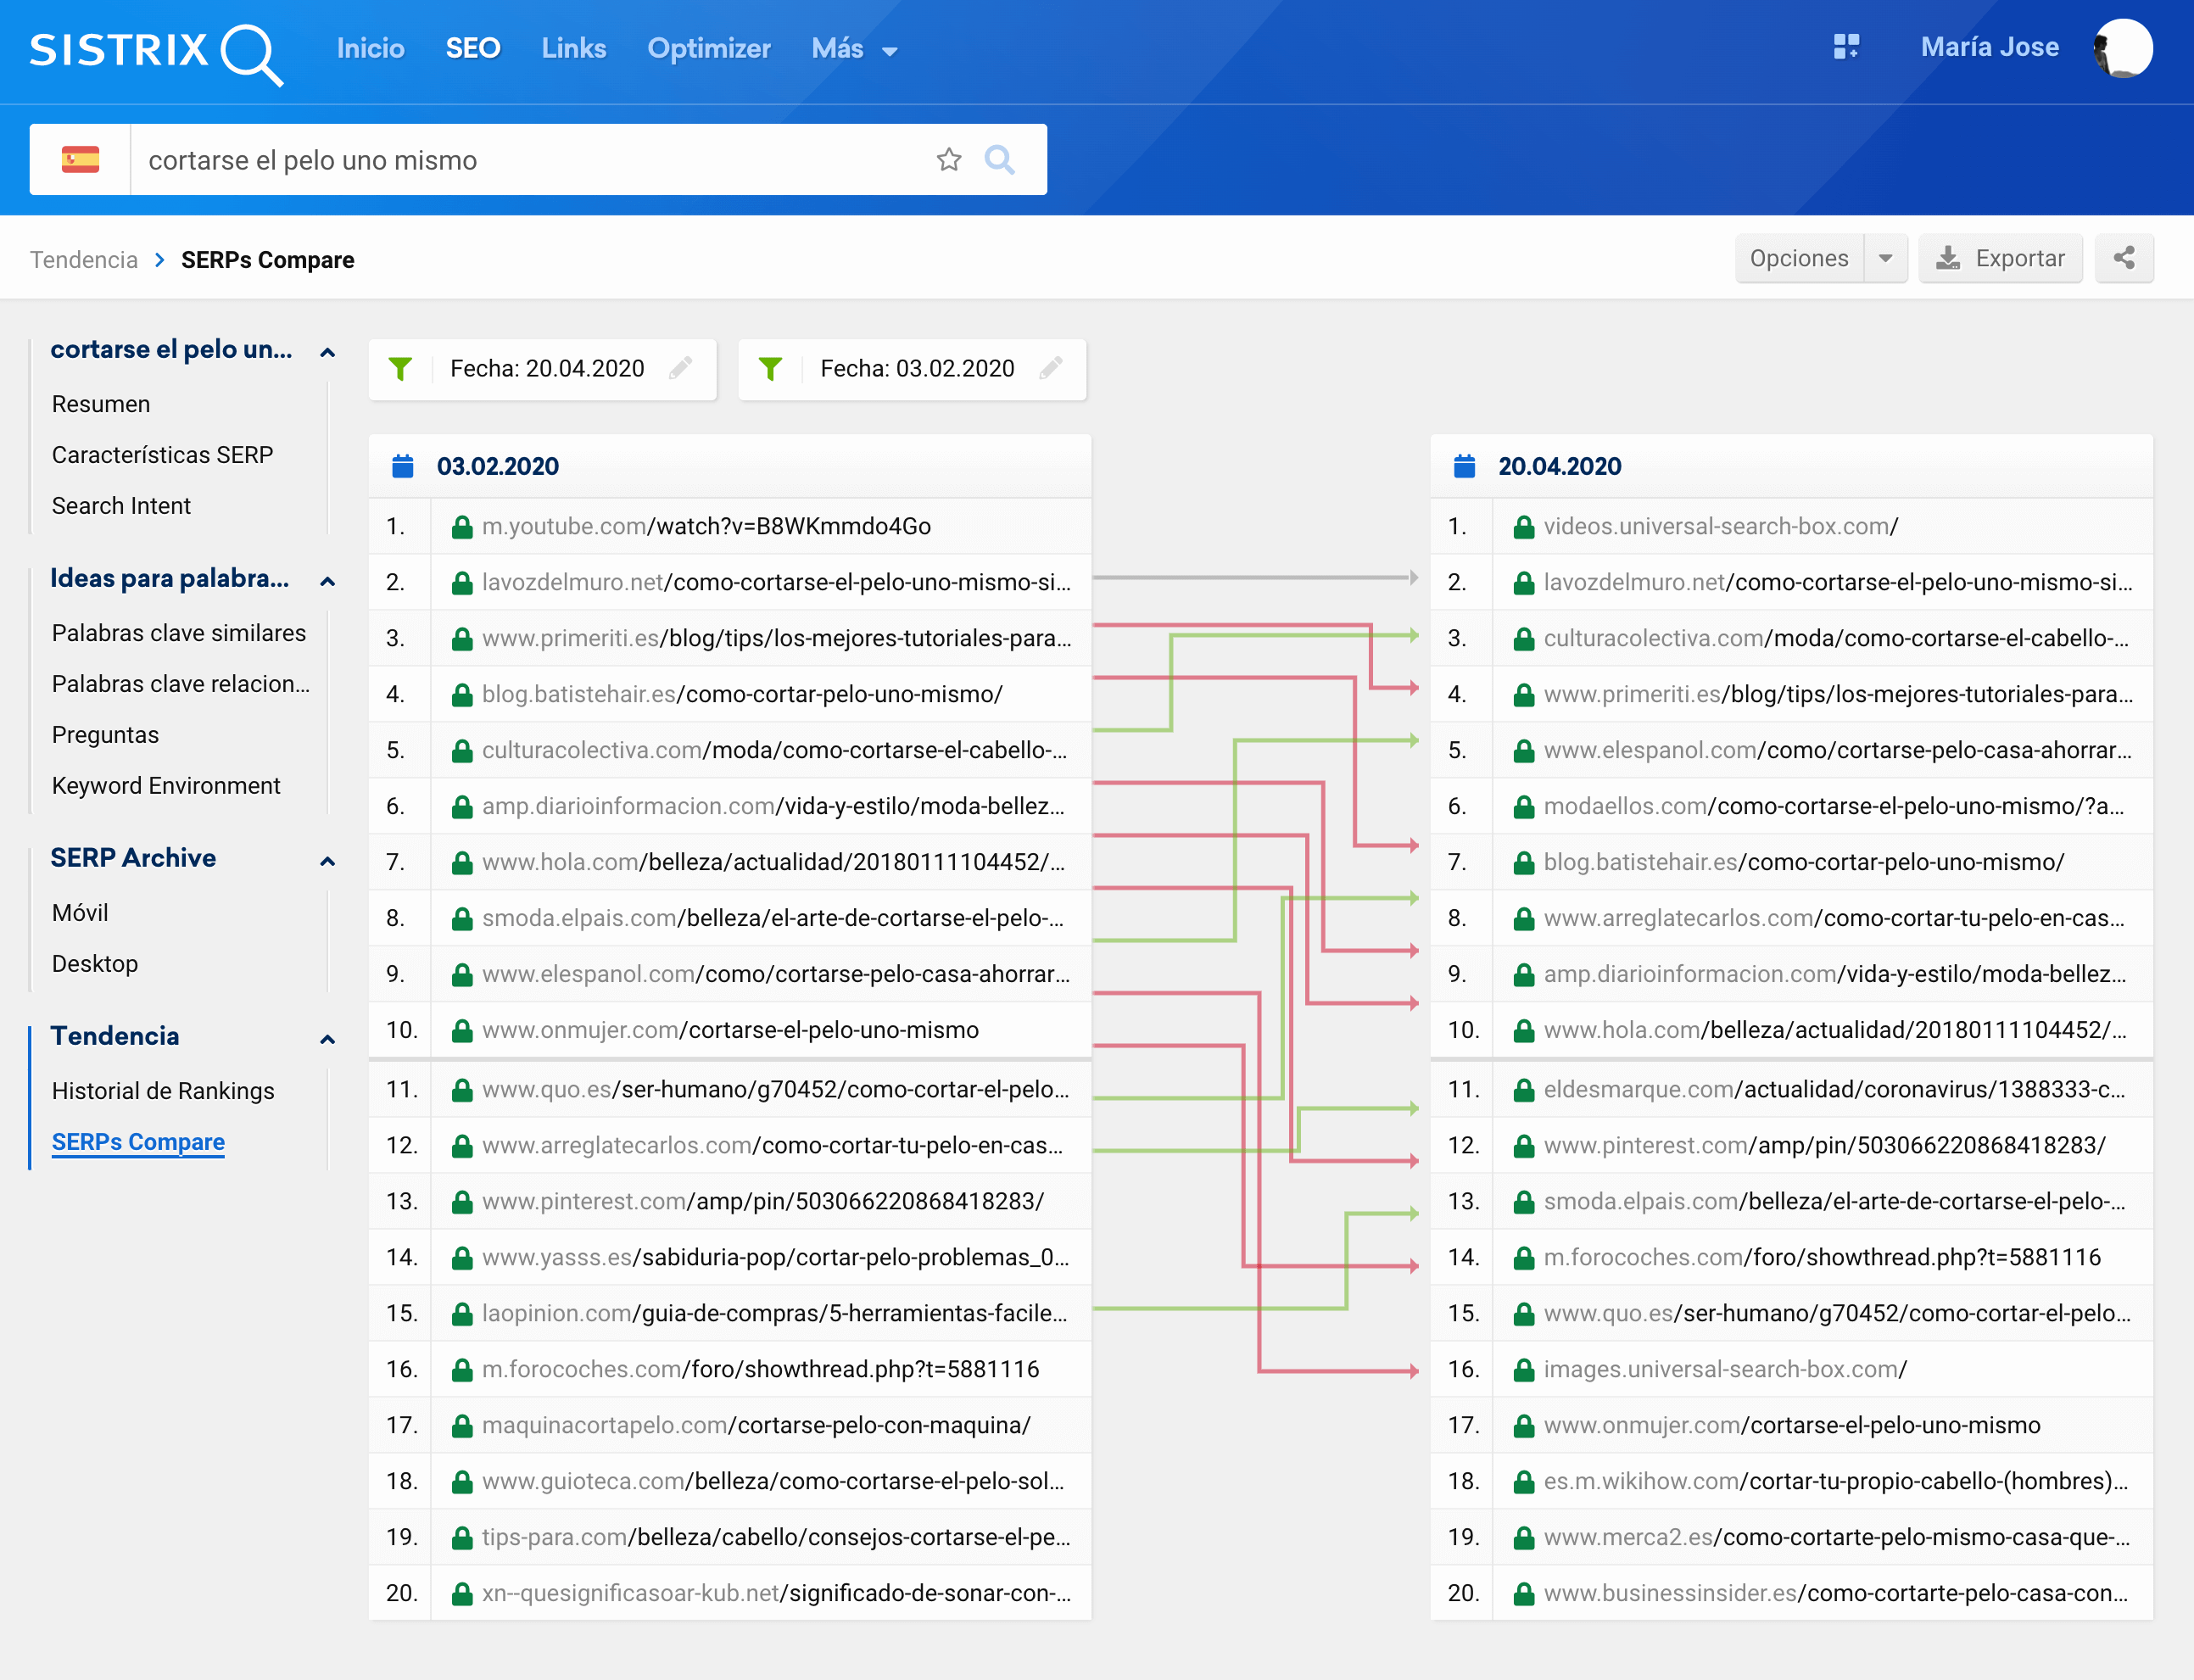Open María Jose profile avatar
2194x1680 pixels.
point(2122,48)
